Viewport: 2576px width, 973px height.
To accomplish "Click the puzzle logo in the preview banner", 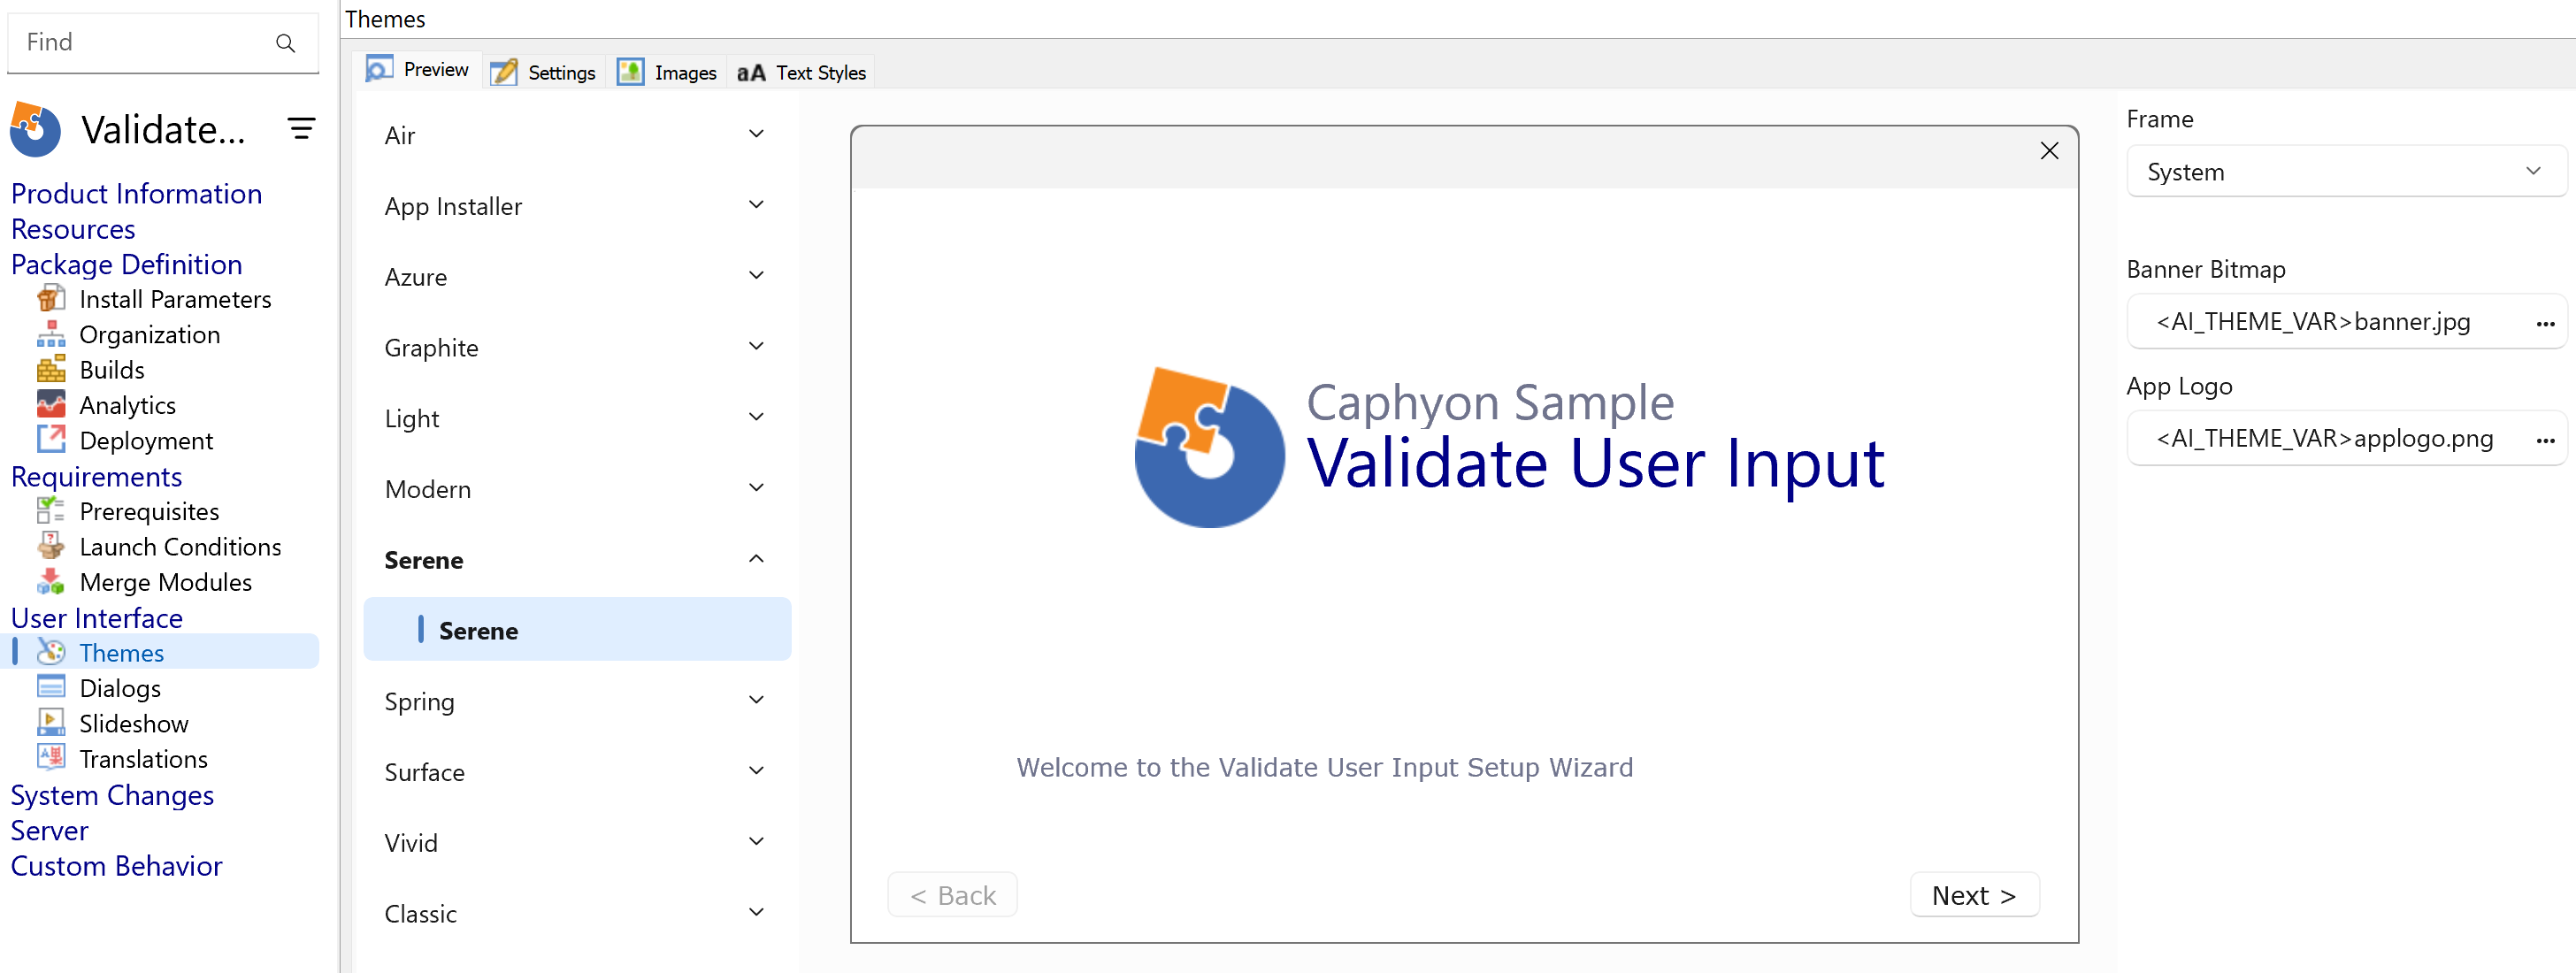I will [x=1209, y=447].
